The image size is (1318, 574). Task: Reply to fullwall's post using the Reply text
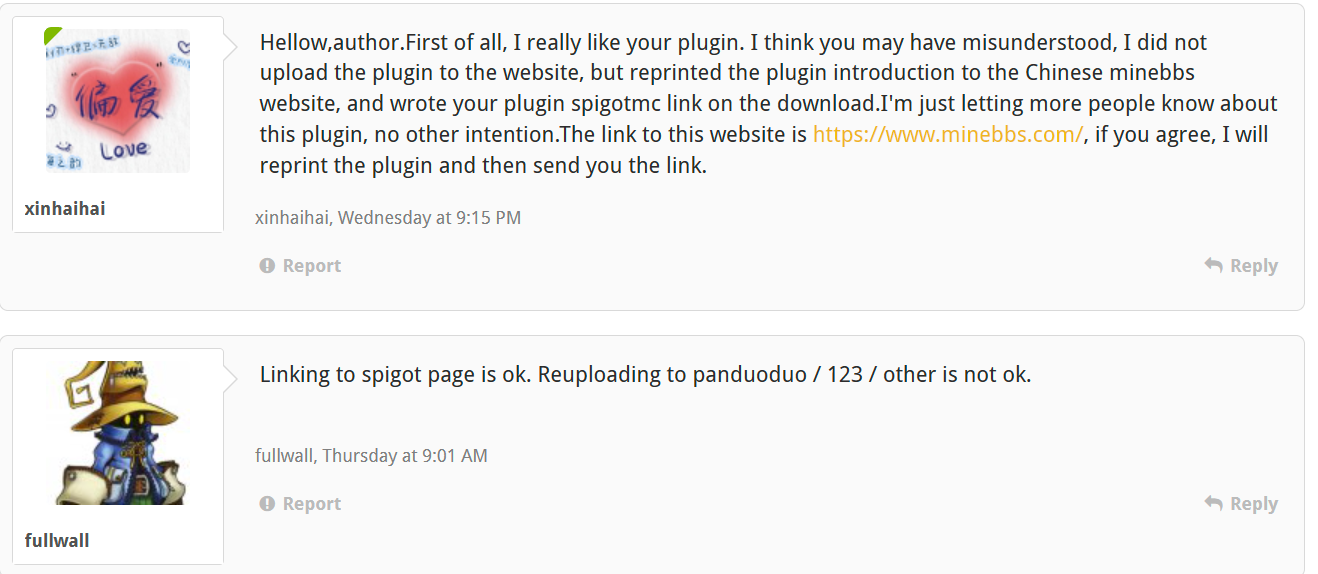coord(1254,504)
